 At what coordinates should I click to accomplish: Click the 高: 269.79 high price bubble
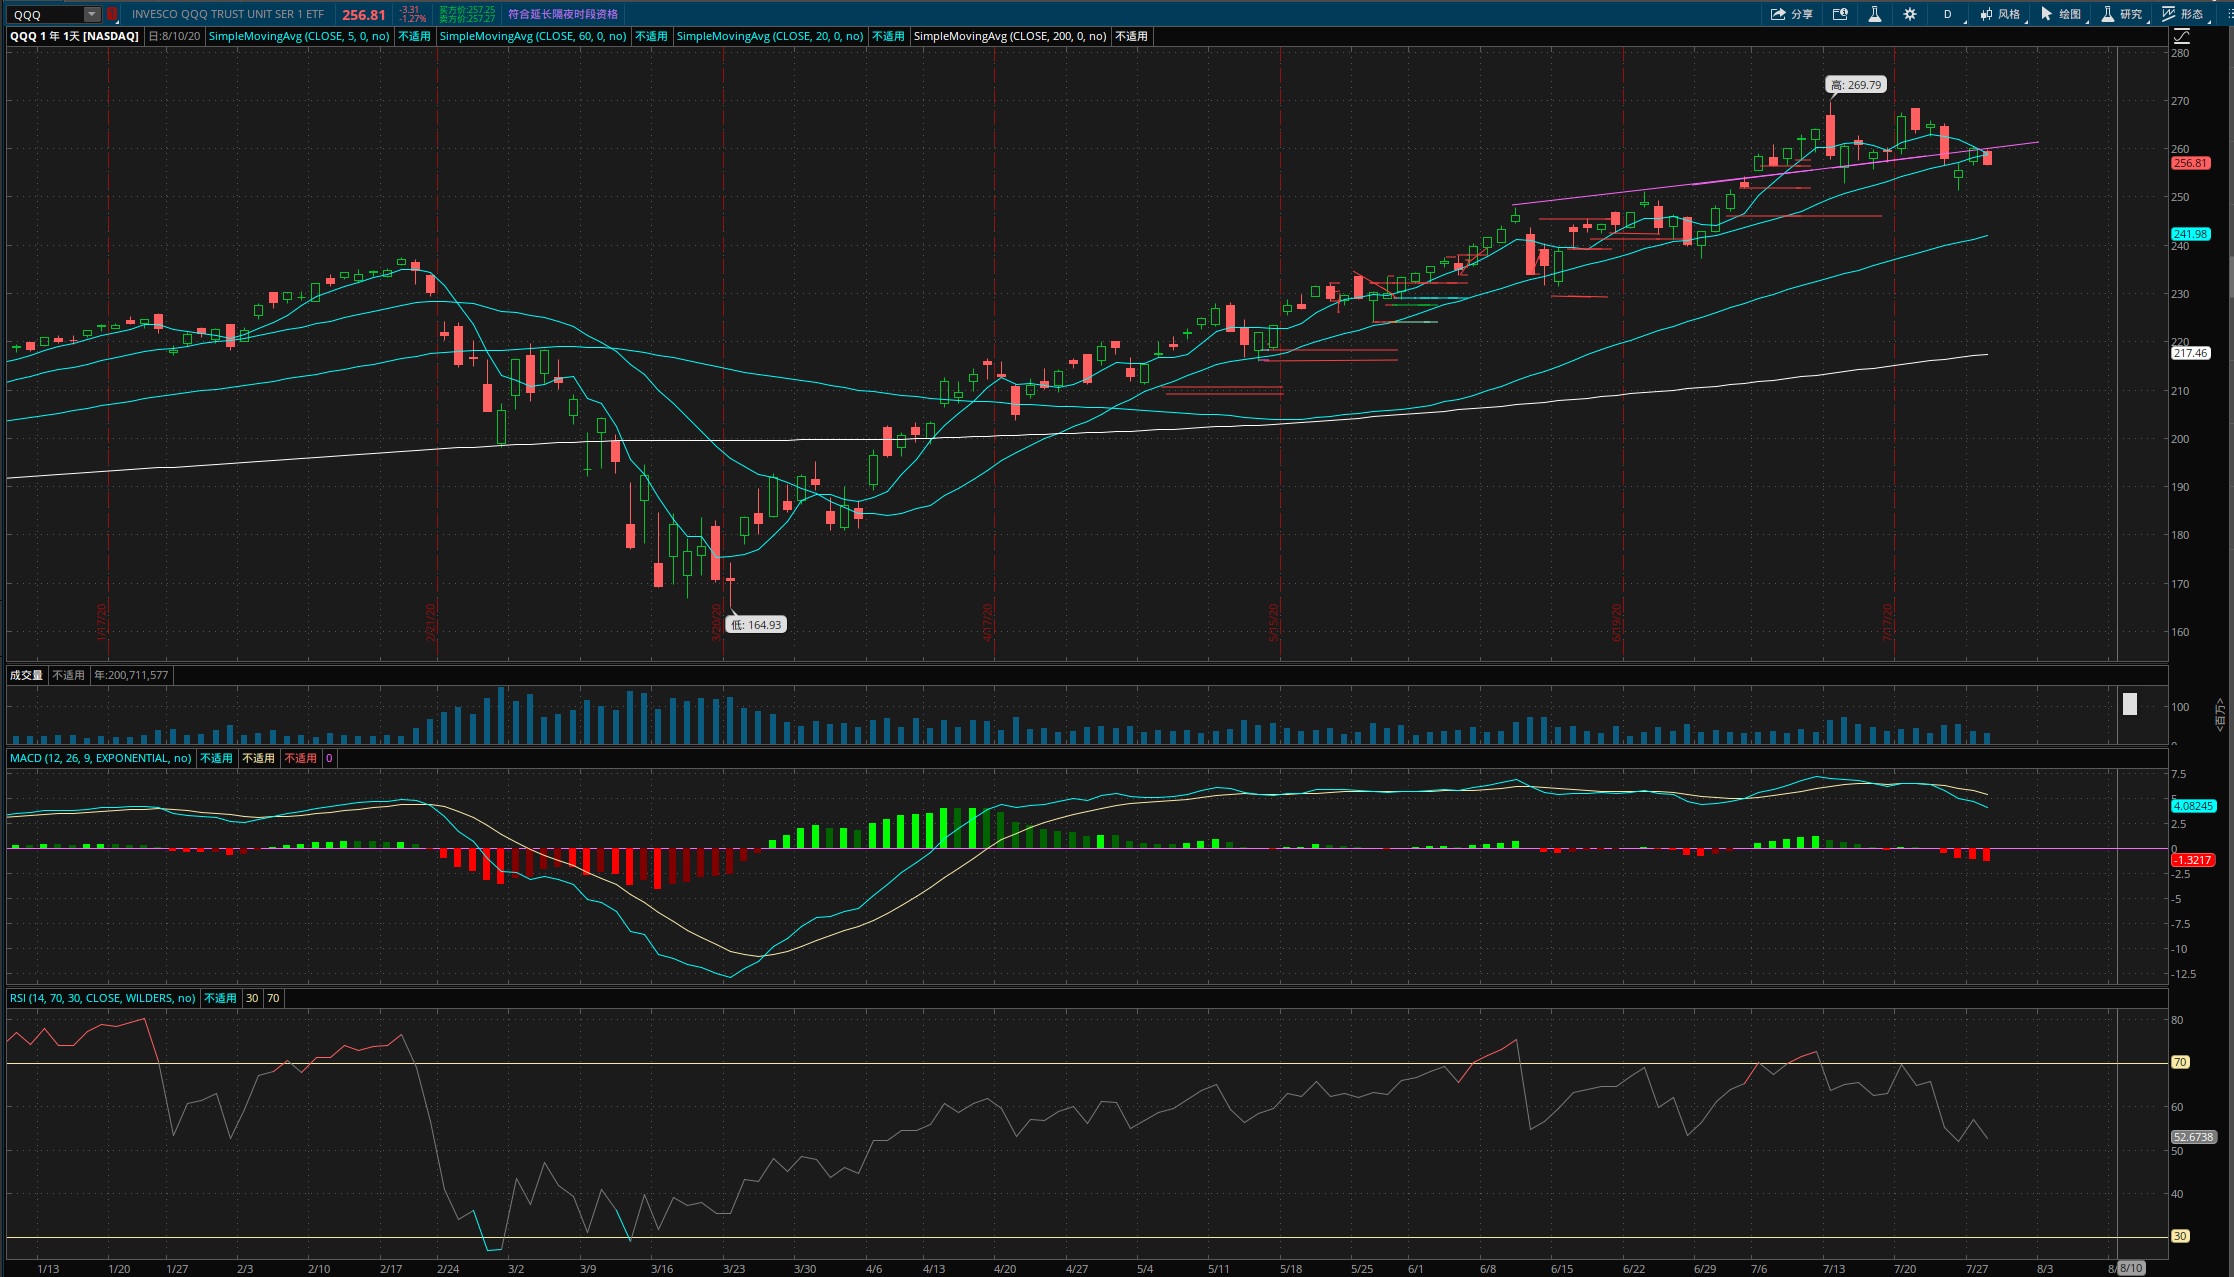click(1856, 85)
